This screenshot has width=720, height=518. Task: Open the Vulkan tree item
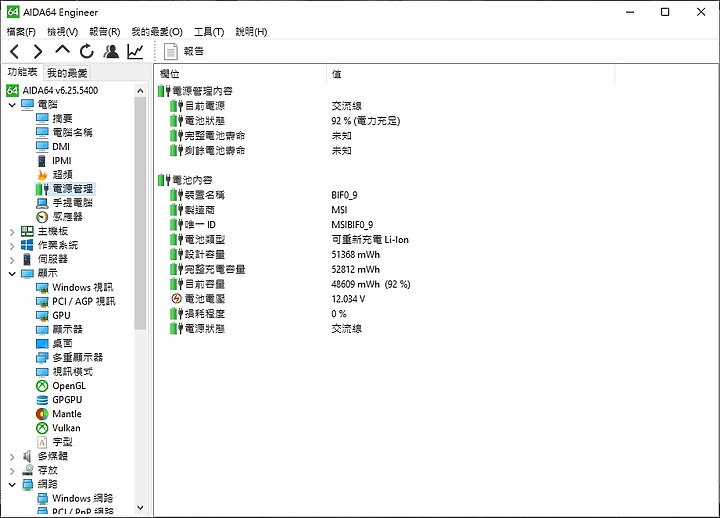(66, 428)
